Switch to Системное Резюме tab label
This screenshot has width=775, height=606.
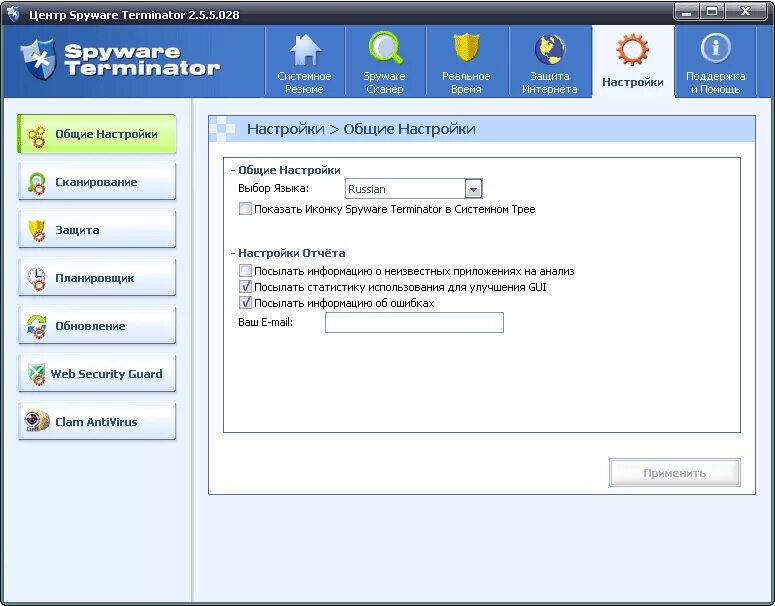304,83
